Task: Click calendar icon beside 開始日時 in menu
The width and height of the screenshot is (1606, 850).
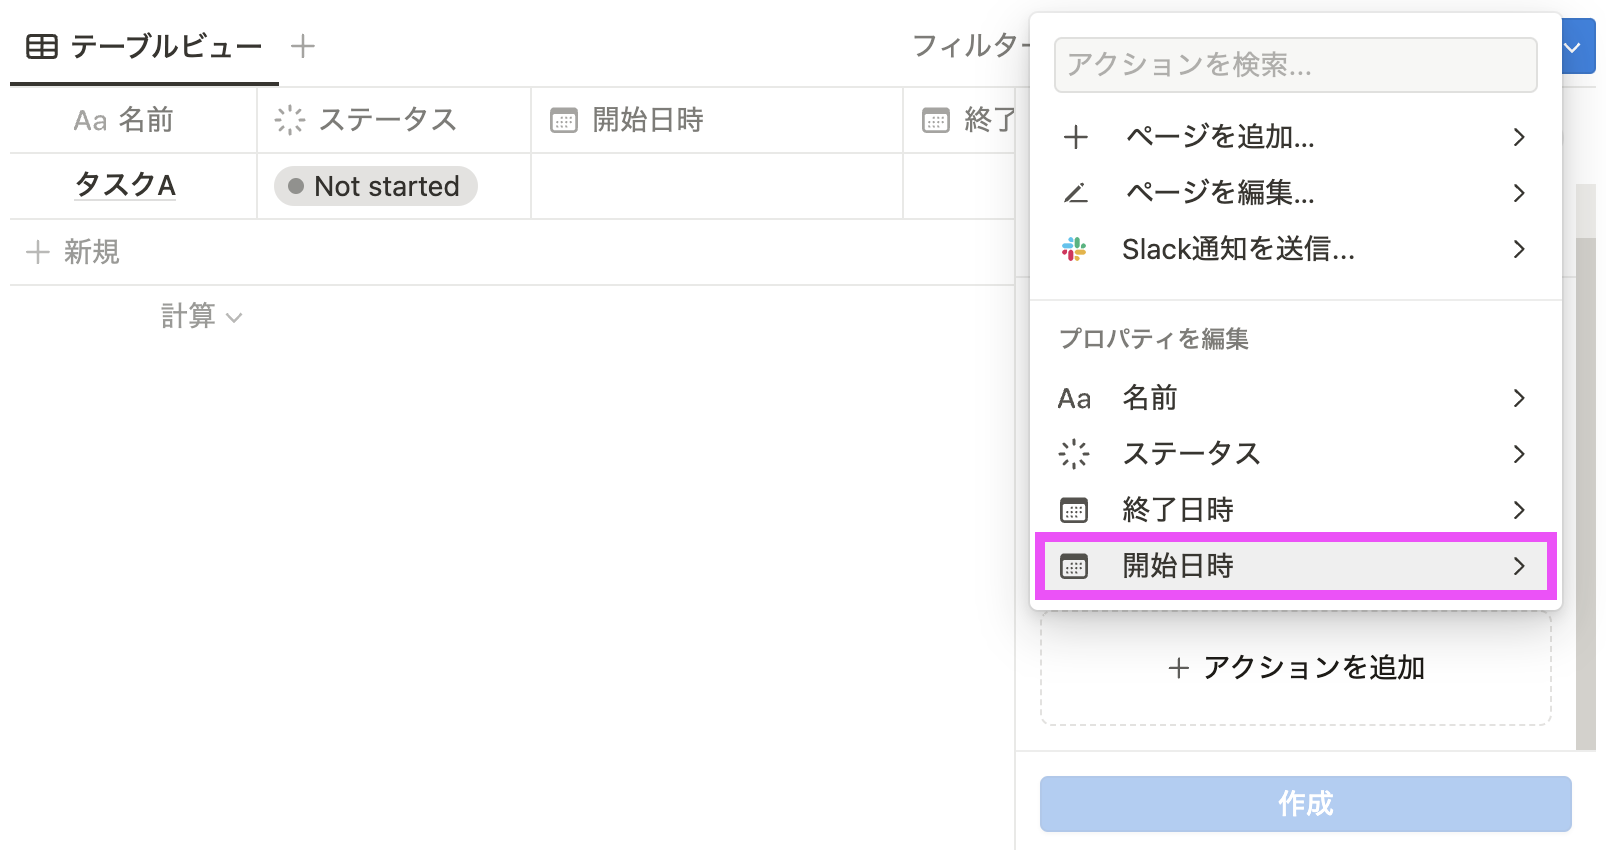Action: click(1074, 566)
